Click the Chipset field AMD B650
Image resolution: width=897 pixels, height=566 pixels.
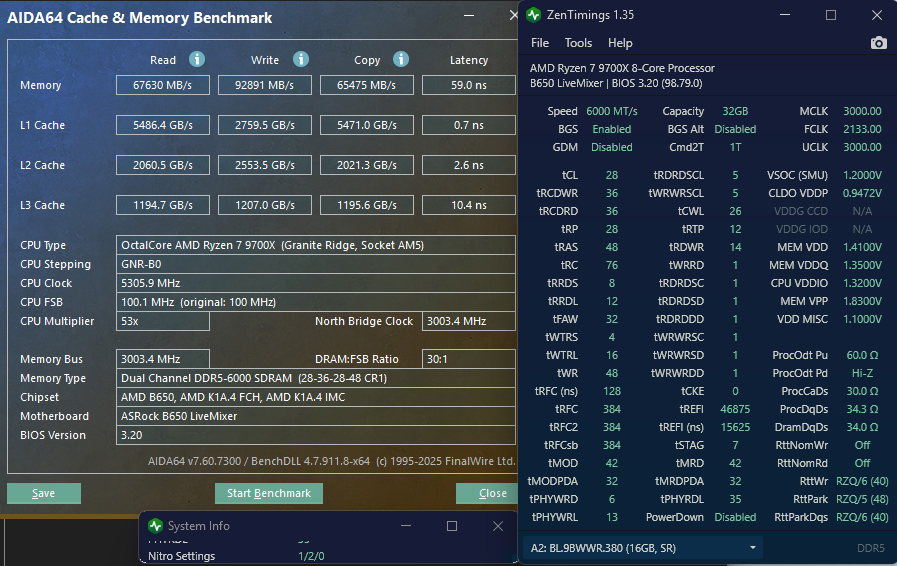coord(316,397)
